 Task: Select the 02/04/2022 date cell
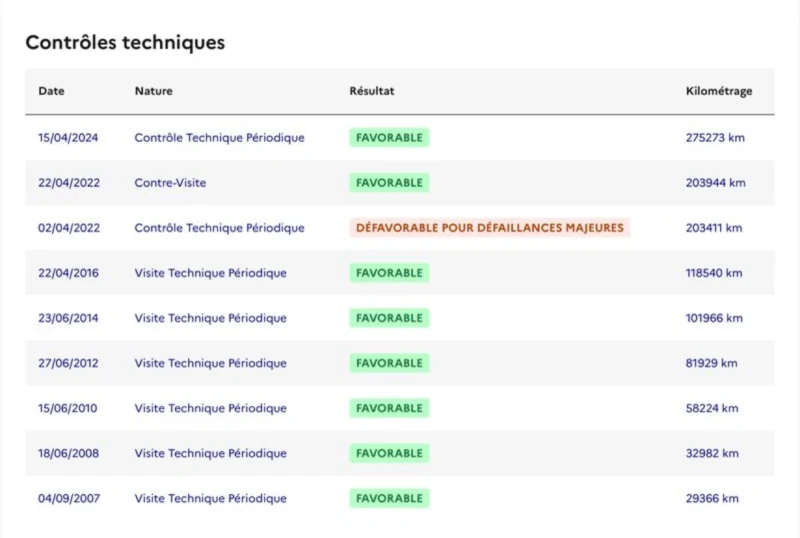(x=68, y=228)
